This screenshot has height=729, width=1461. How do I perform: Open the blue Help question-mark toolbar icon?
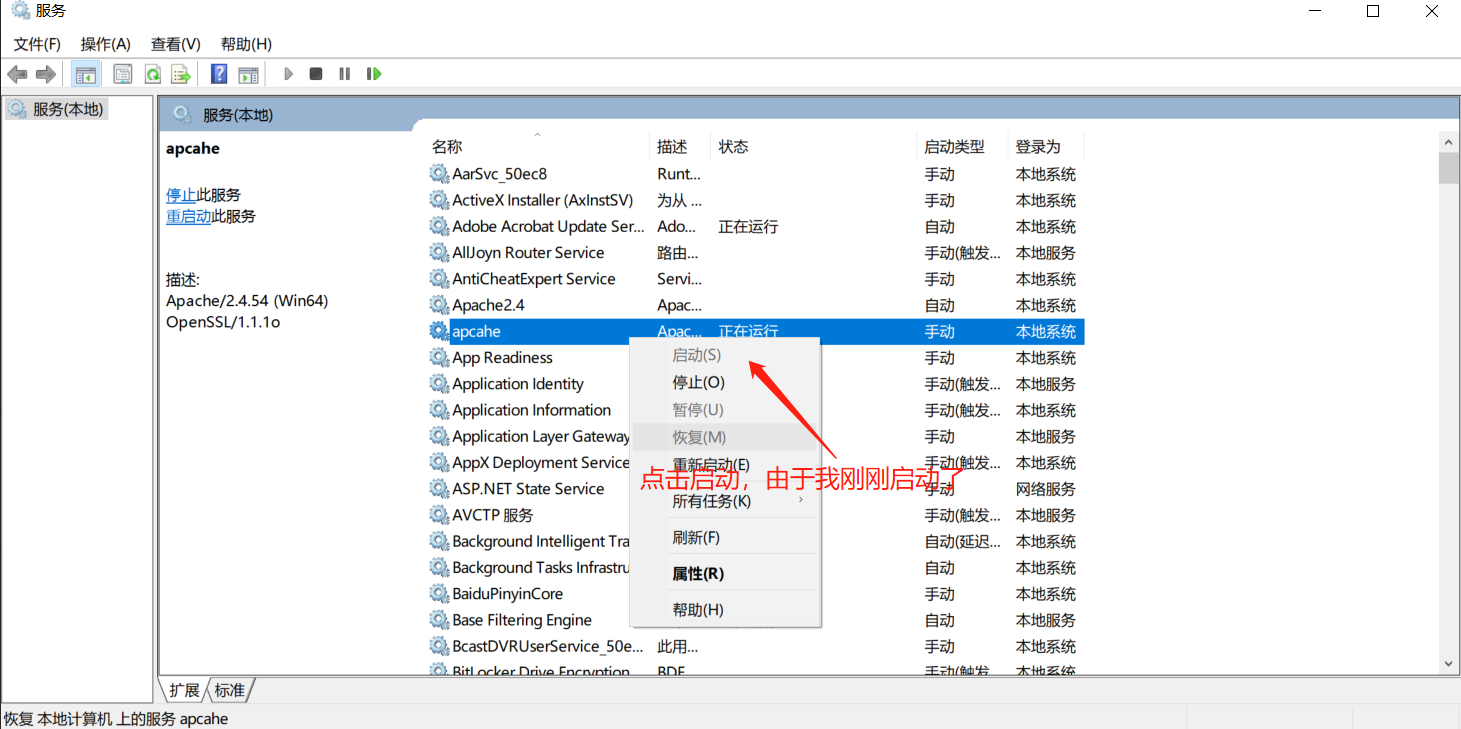click(219, 74)
